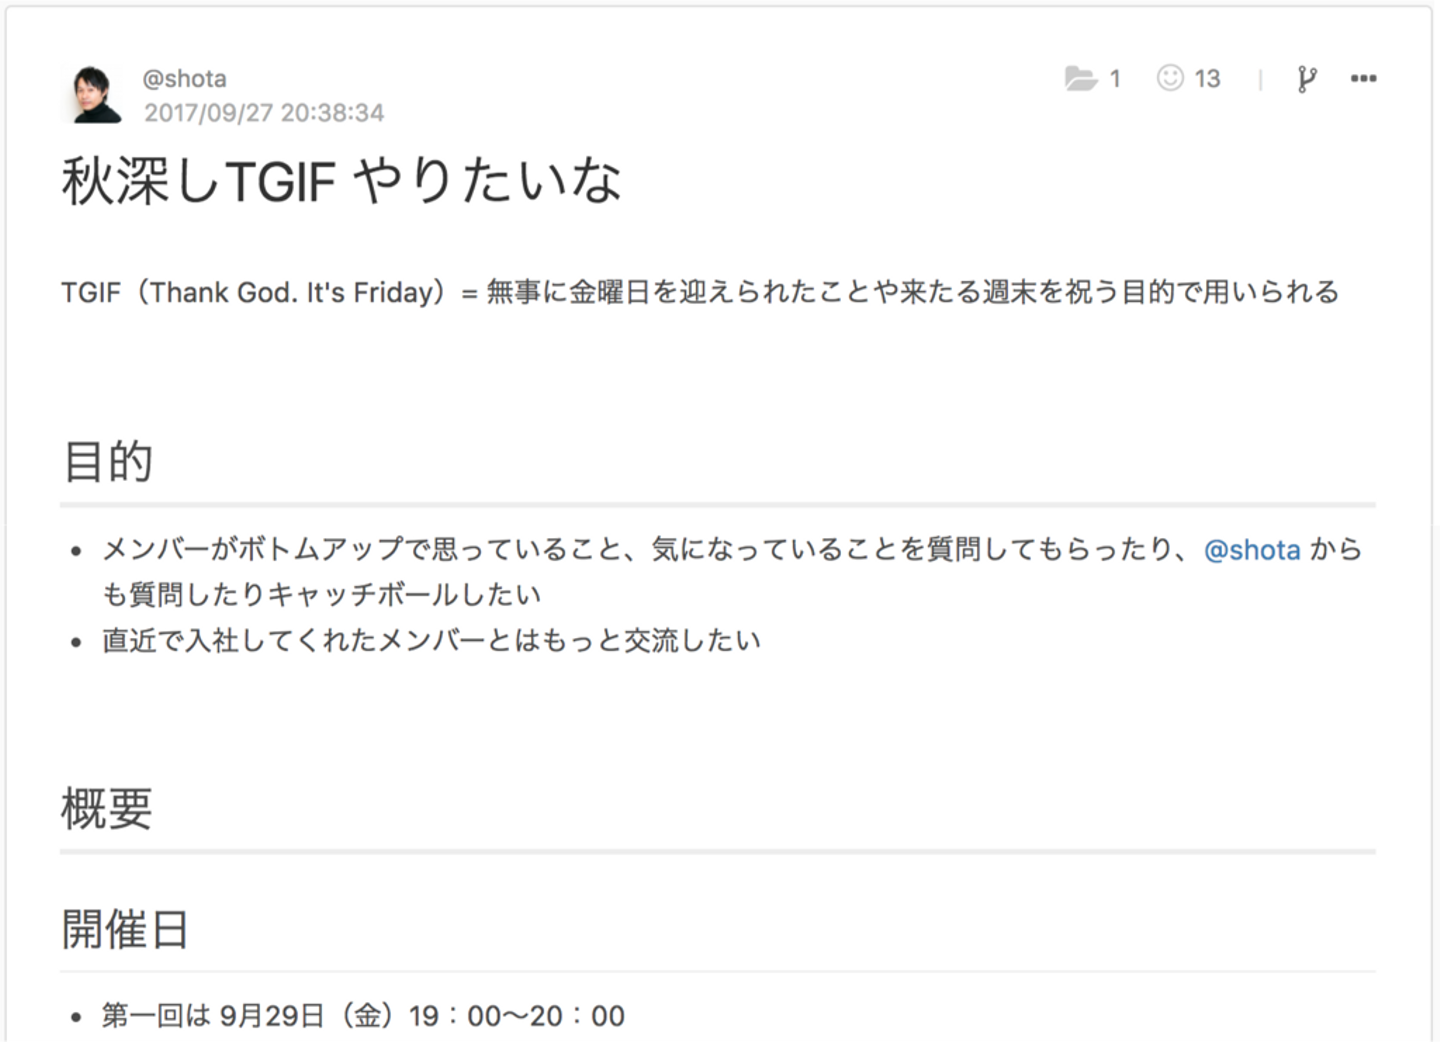Click the shota profile avatar photo
This screenshot has height=1042, width=1440.
click(93, 95)
